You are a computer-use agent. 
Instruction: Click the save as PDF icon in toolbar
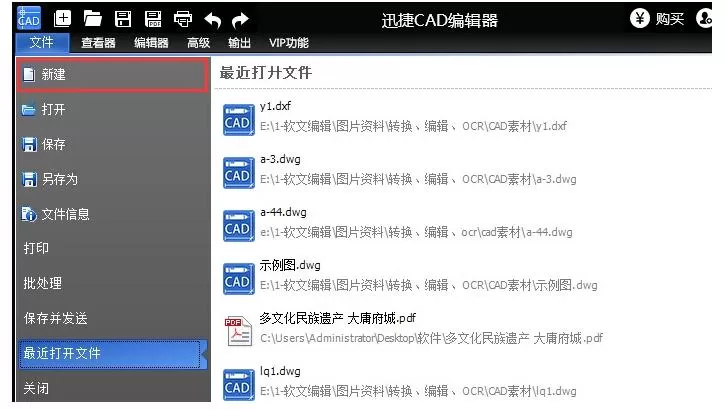pos(153,19)
